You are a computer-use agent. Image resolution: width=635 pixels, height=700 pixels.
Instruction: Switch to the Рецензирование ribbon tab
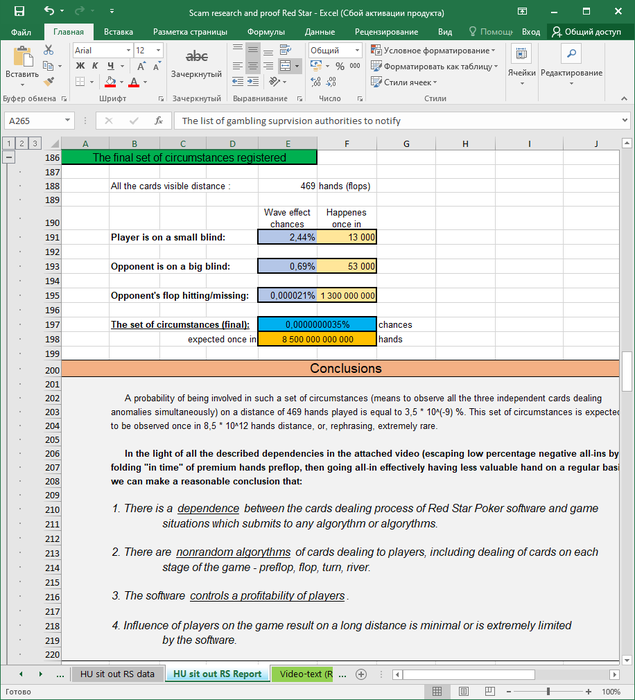(386, 32)
